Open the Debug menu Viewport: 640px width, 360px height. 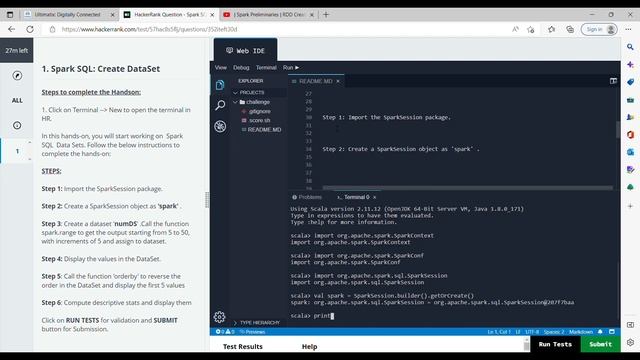pyautogui.click(x=241, y=67)
